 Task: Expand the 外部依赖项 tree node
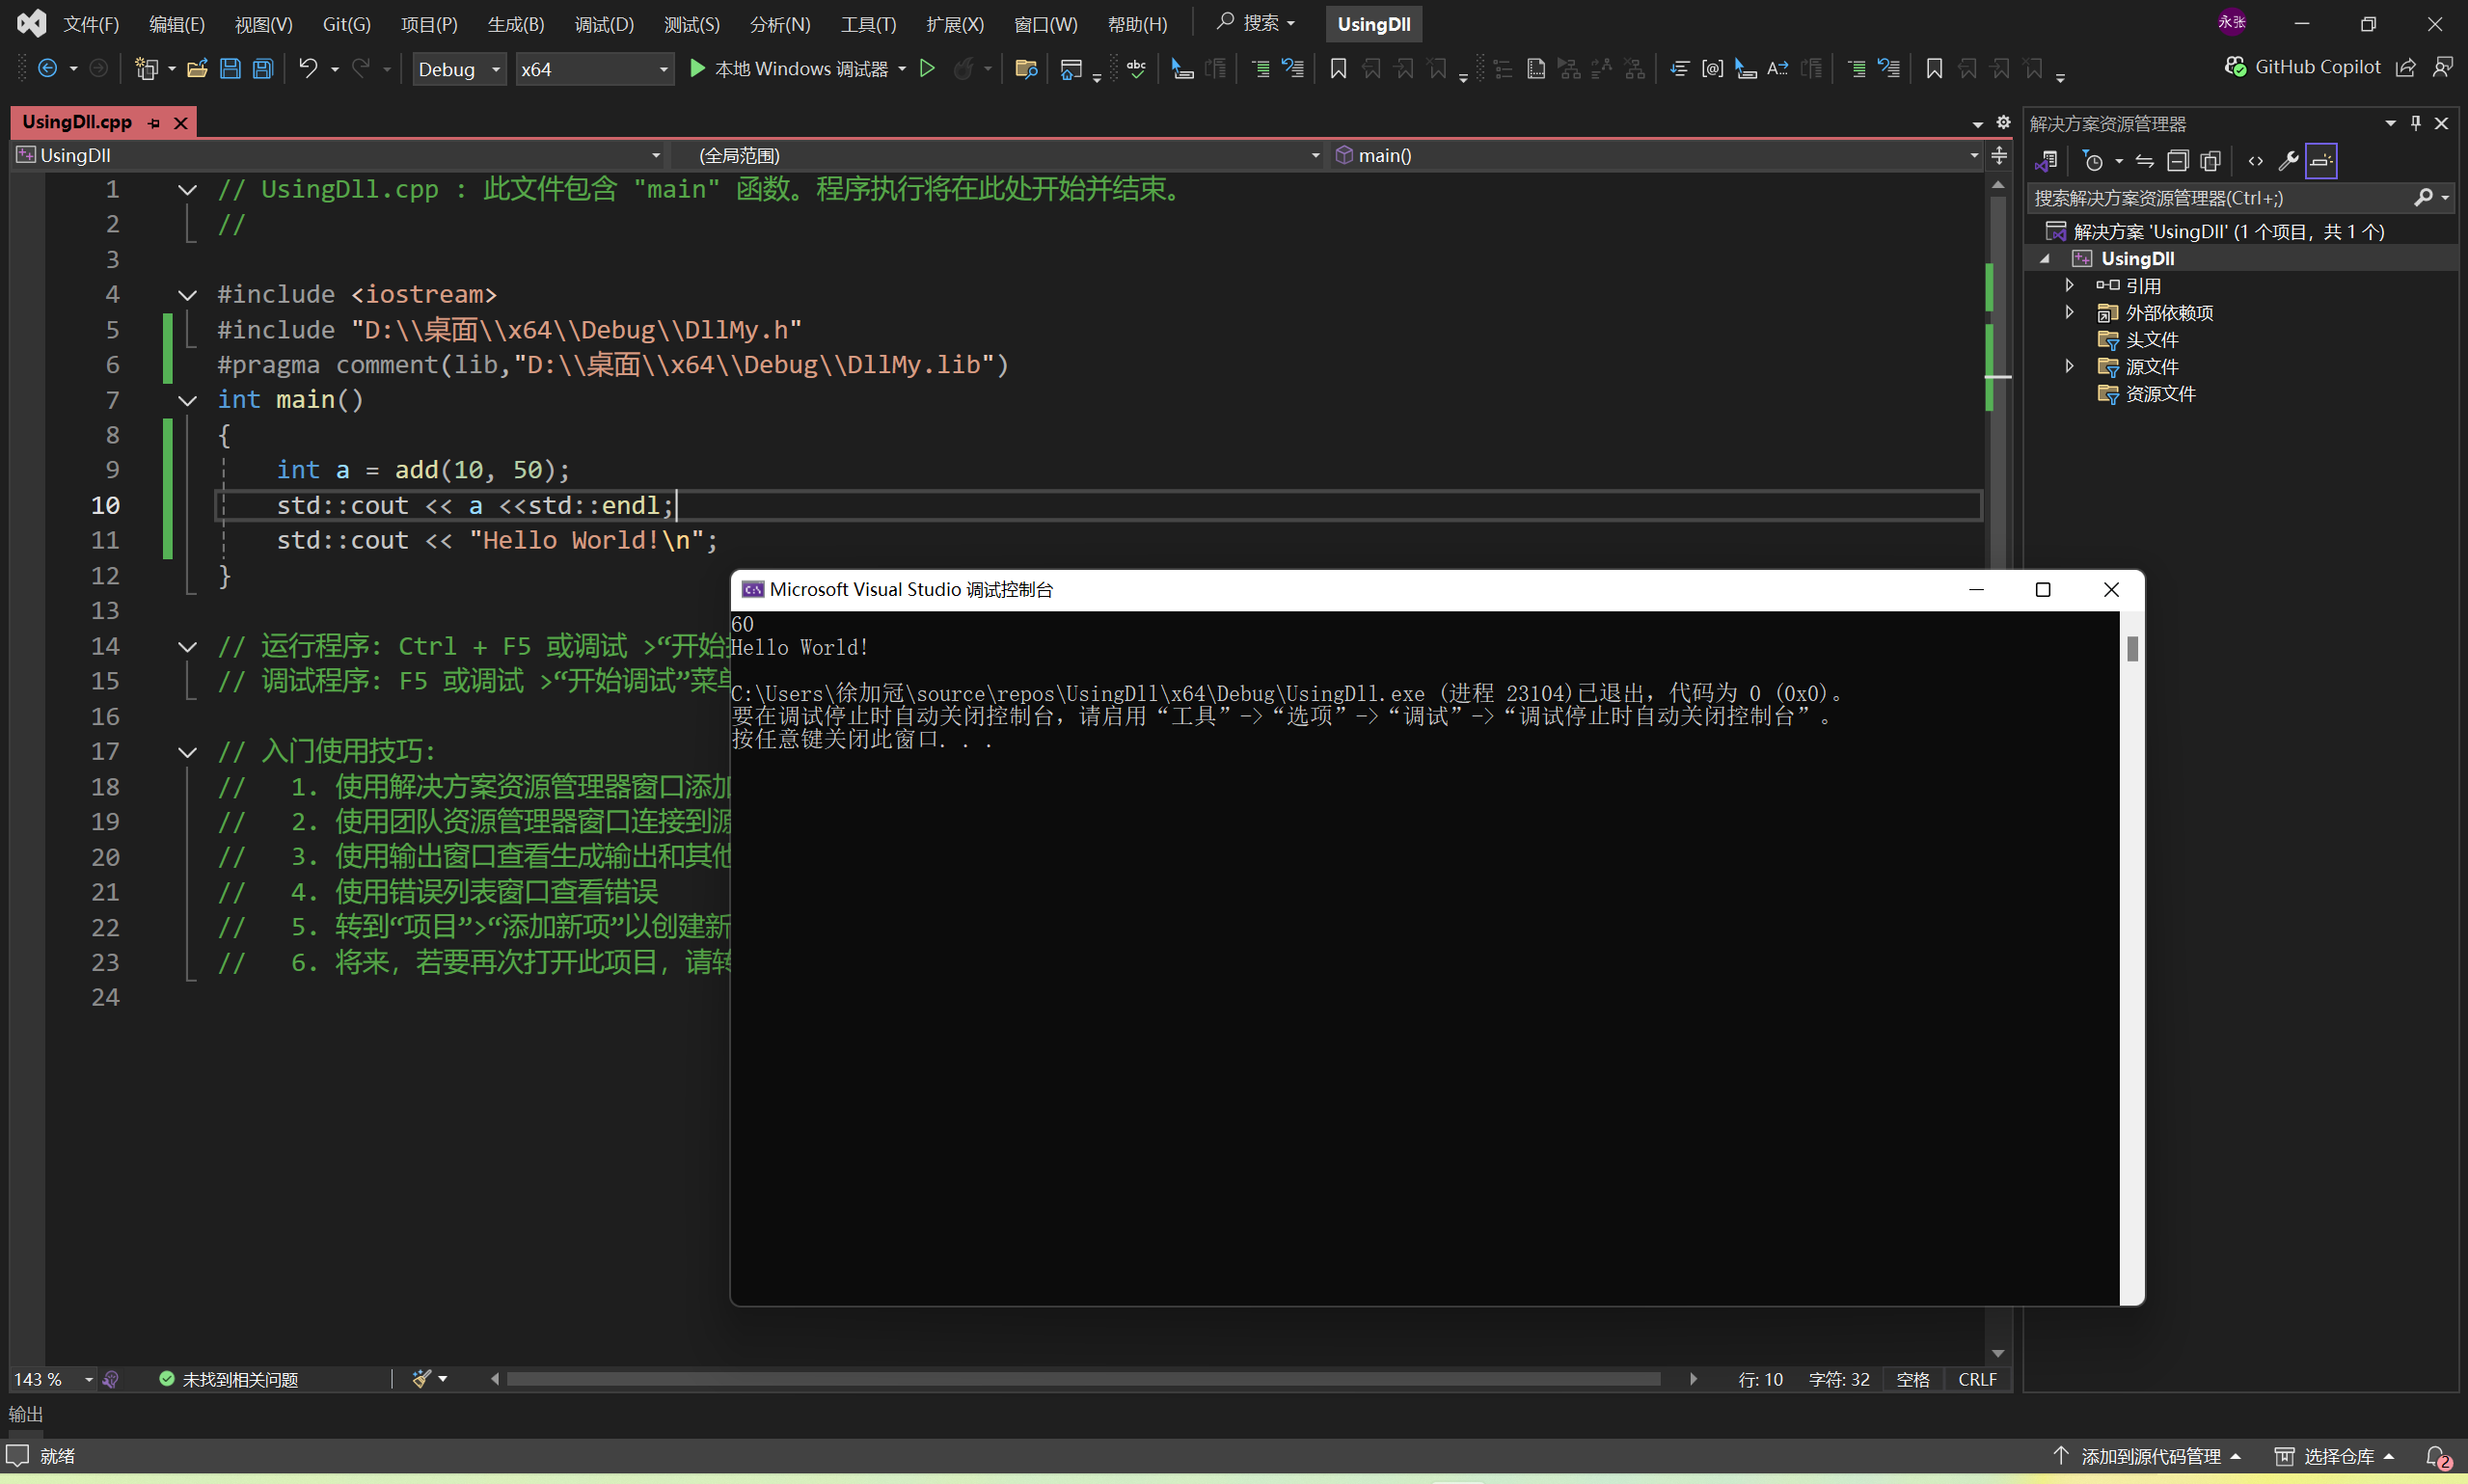(2069, 312)
